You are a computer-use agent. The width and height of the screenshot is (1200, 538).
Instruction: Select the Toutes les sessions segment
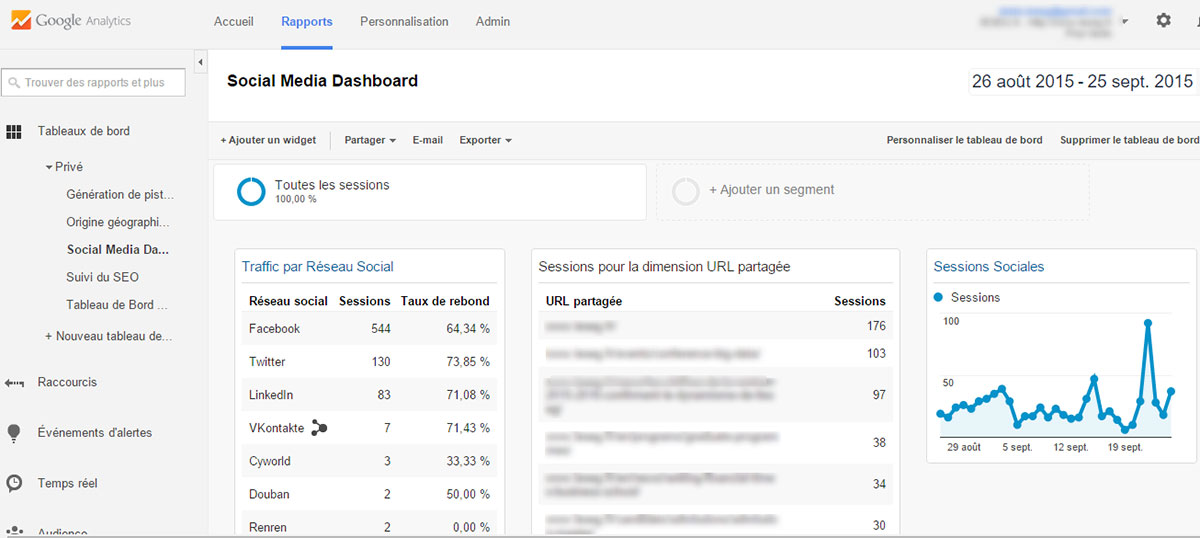430,192
